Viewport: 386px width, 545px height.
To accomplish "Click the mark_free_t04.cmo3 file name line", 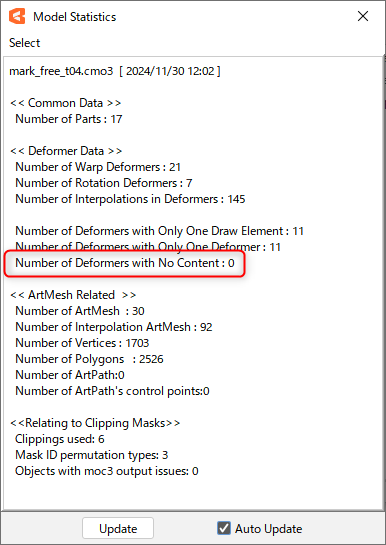I will point(115,71).
